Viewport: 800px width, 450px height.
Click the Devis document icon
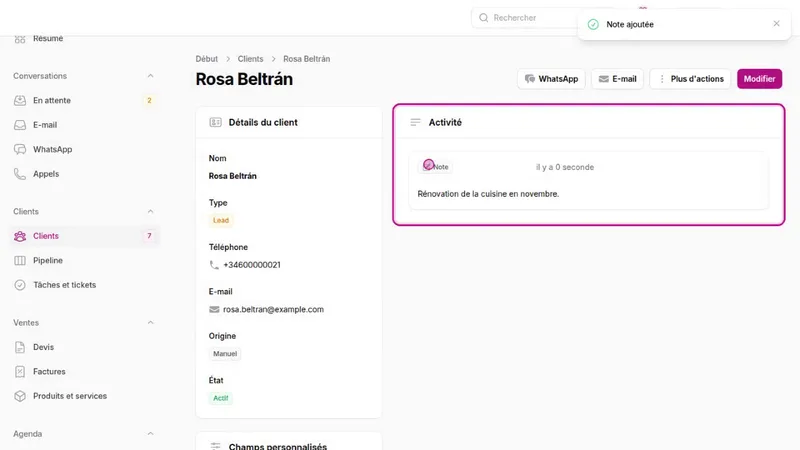pyautogui.click(x=20, y=347)
